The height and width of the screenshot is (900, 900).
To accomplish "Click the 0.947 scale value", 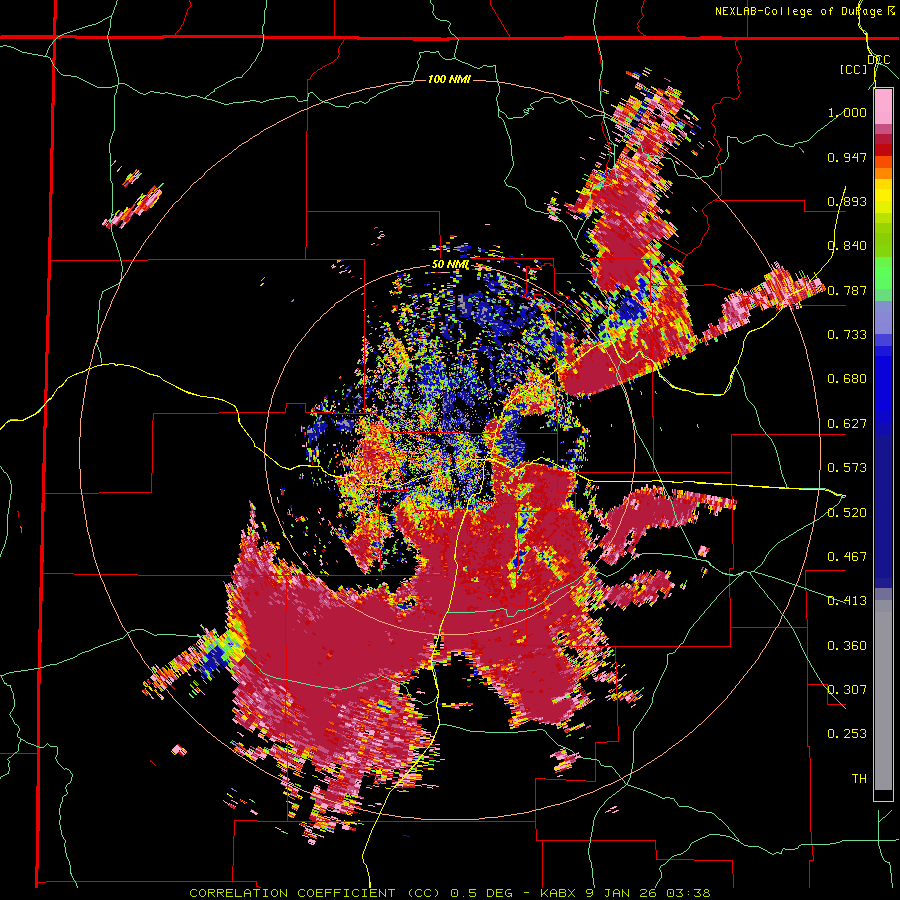I will 847,157.
